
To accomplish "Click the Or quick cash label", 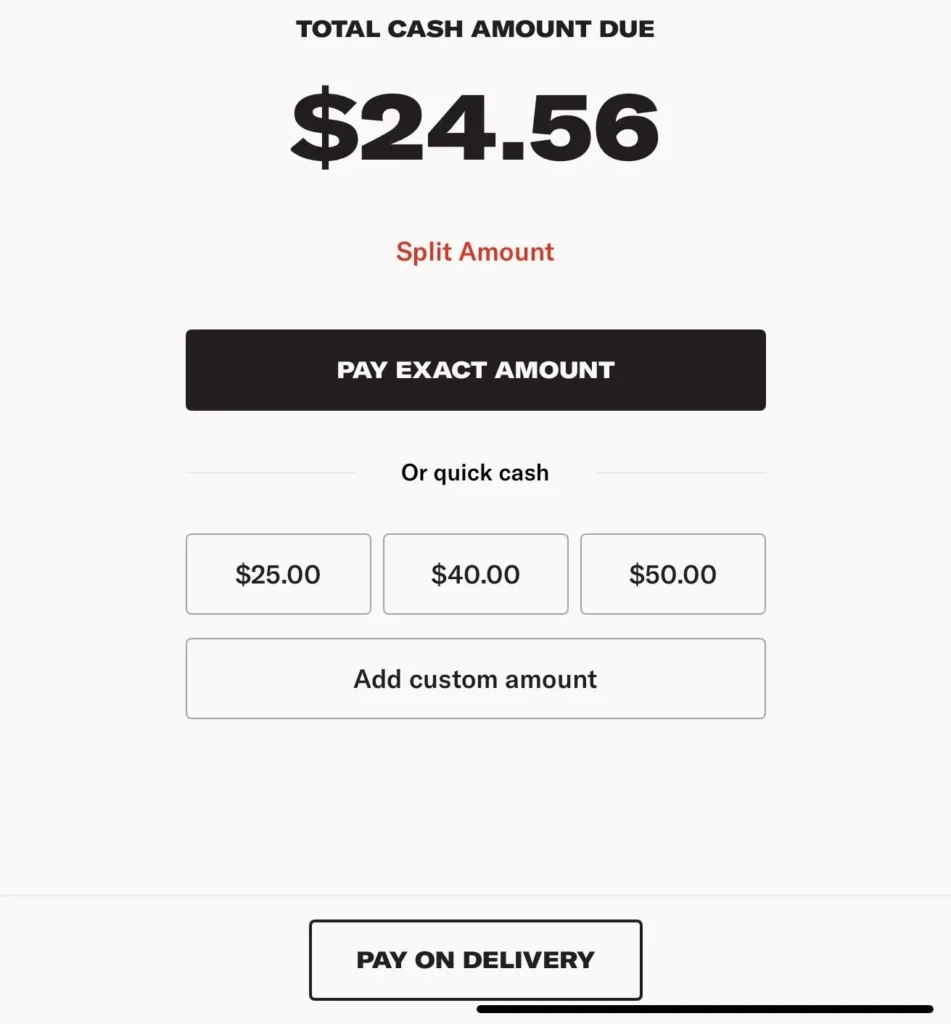I will 475,473.
